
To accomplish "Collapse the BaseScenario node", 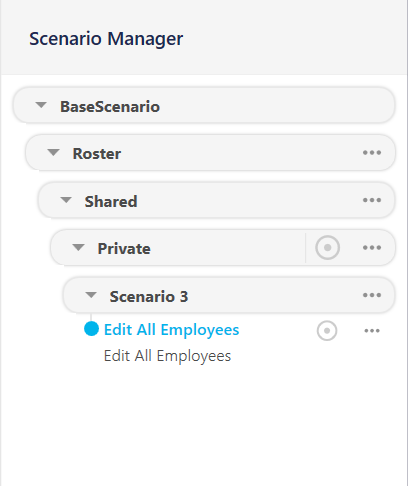I will (x=41, y=105).
